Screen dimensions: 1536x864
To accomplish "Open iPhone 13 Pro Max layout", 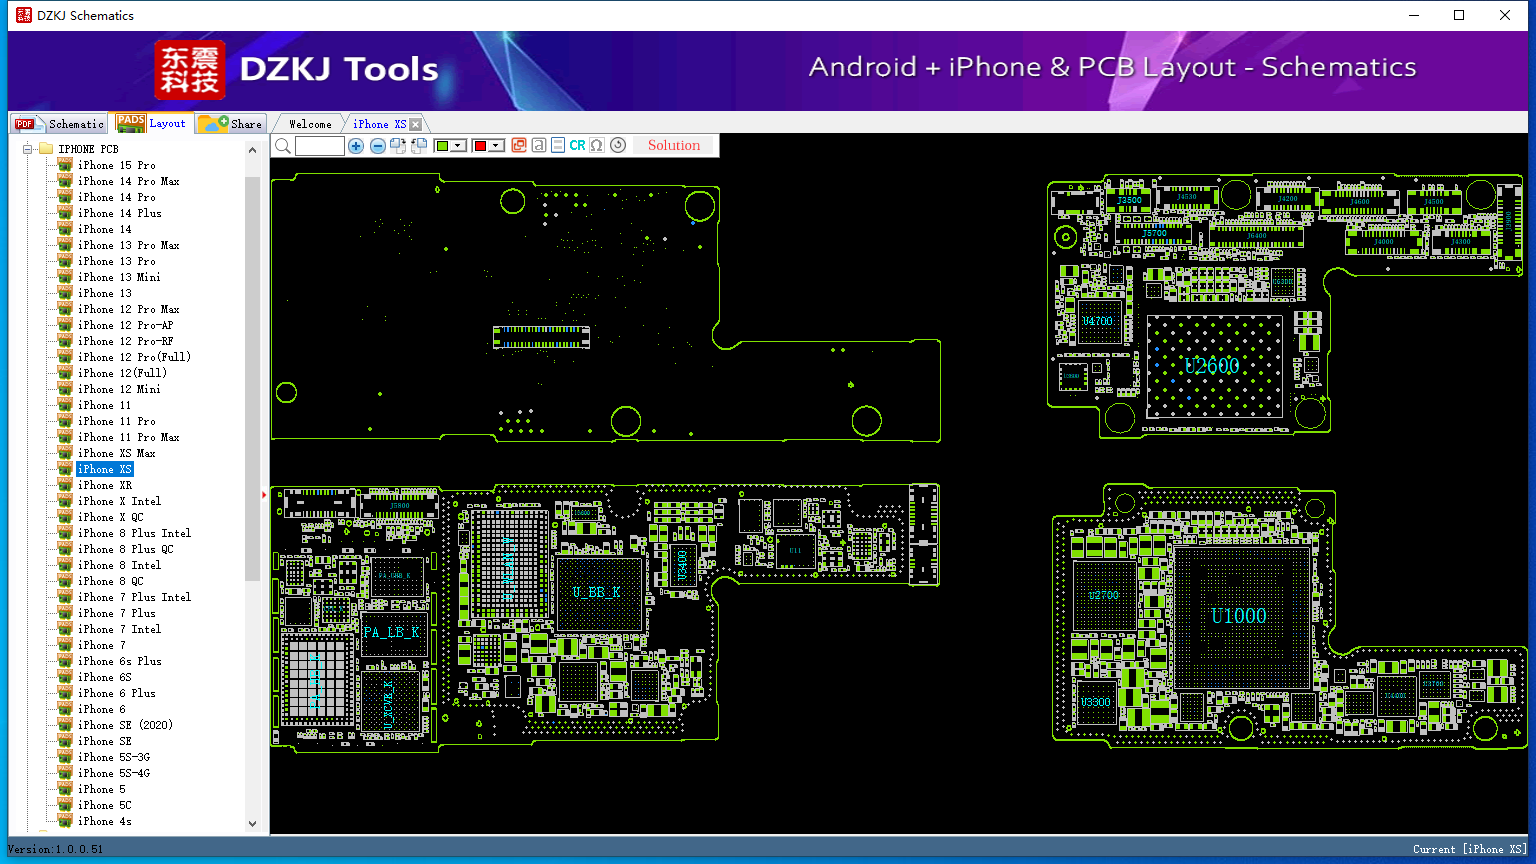I will point(128,245).
